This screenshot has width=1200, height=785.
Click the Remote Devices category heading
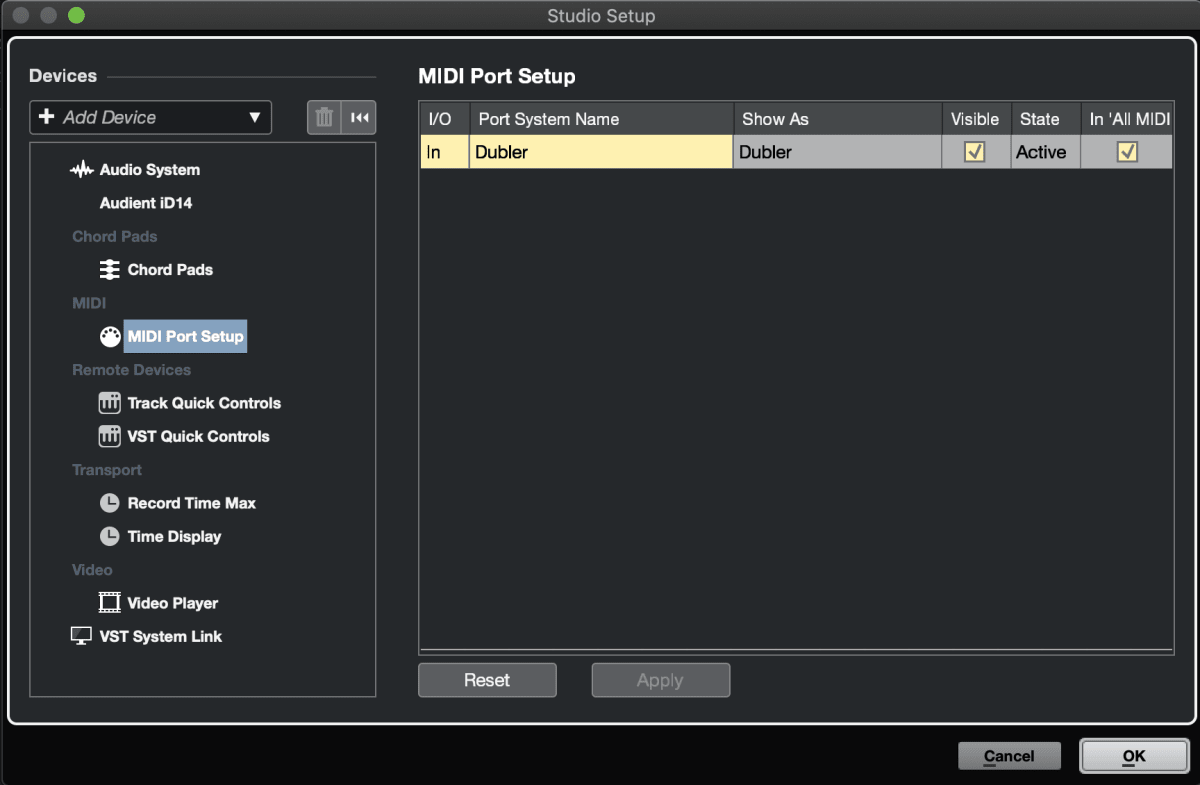[x=131, y=370]
